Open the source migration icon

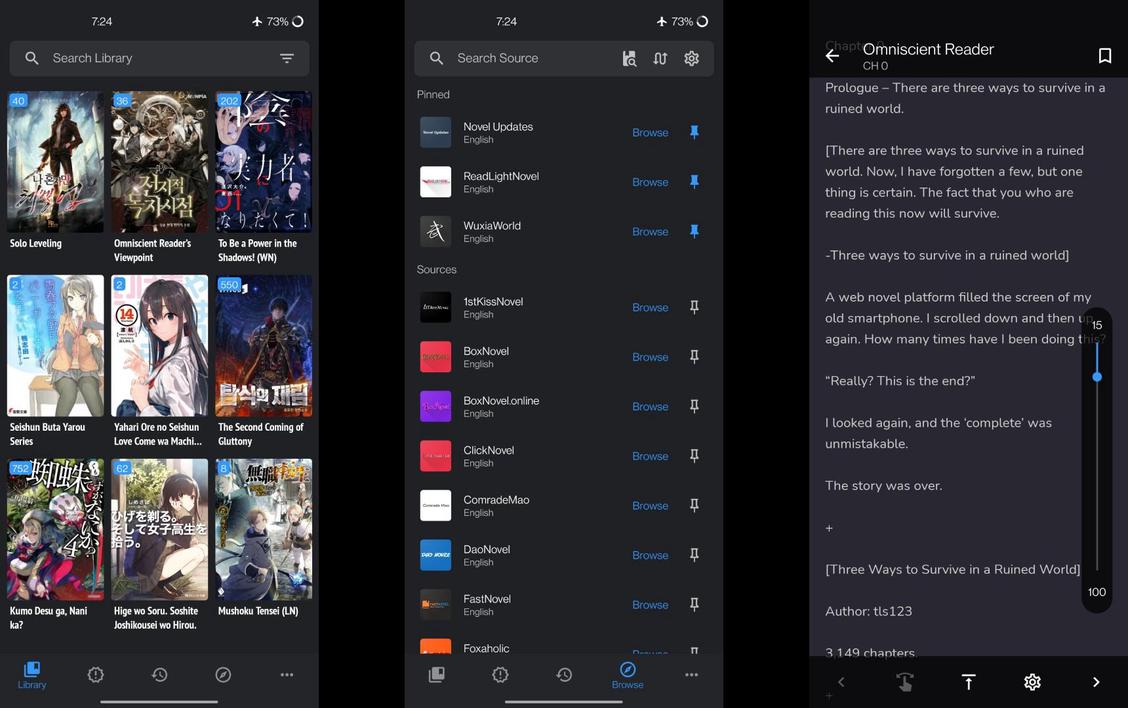coord(660,58)
